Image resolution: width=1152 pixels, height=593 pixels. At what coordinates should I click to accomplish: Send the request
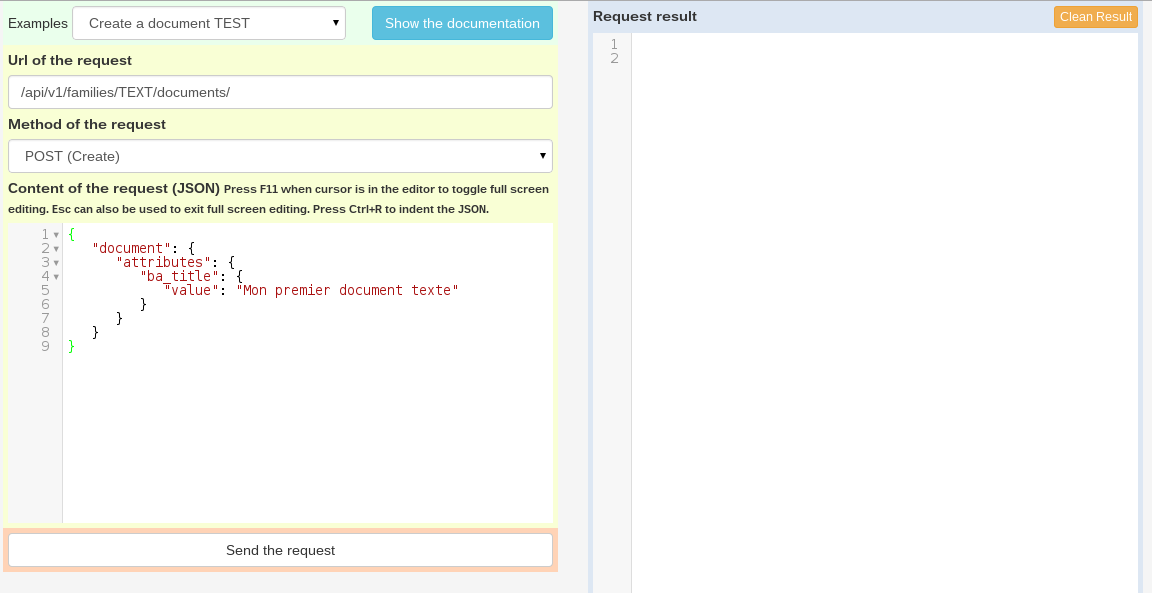(280, 550)
